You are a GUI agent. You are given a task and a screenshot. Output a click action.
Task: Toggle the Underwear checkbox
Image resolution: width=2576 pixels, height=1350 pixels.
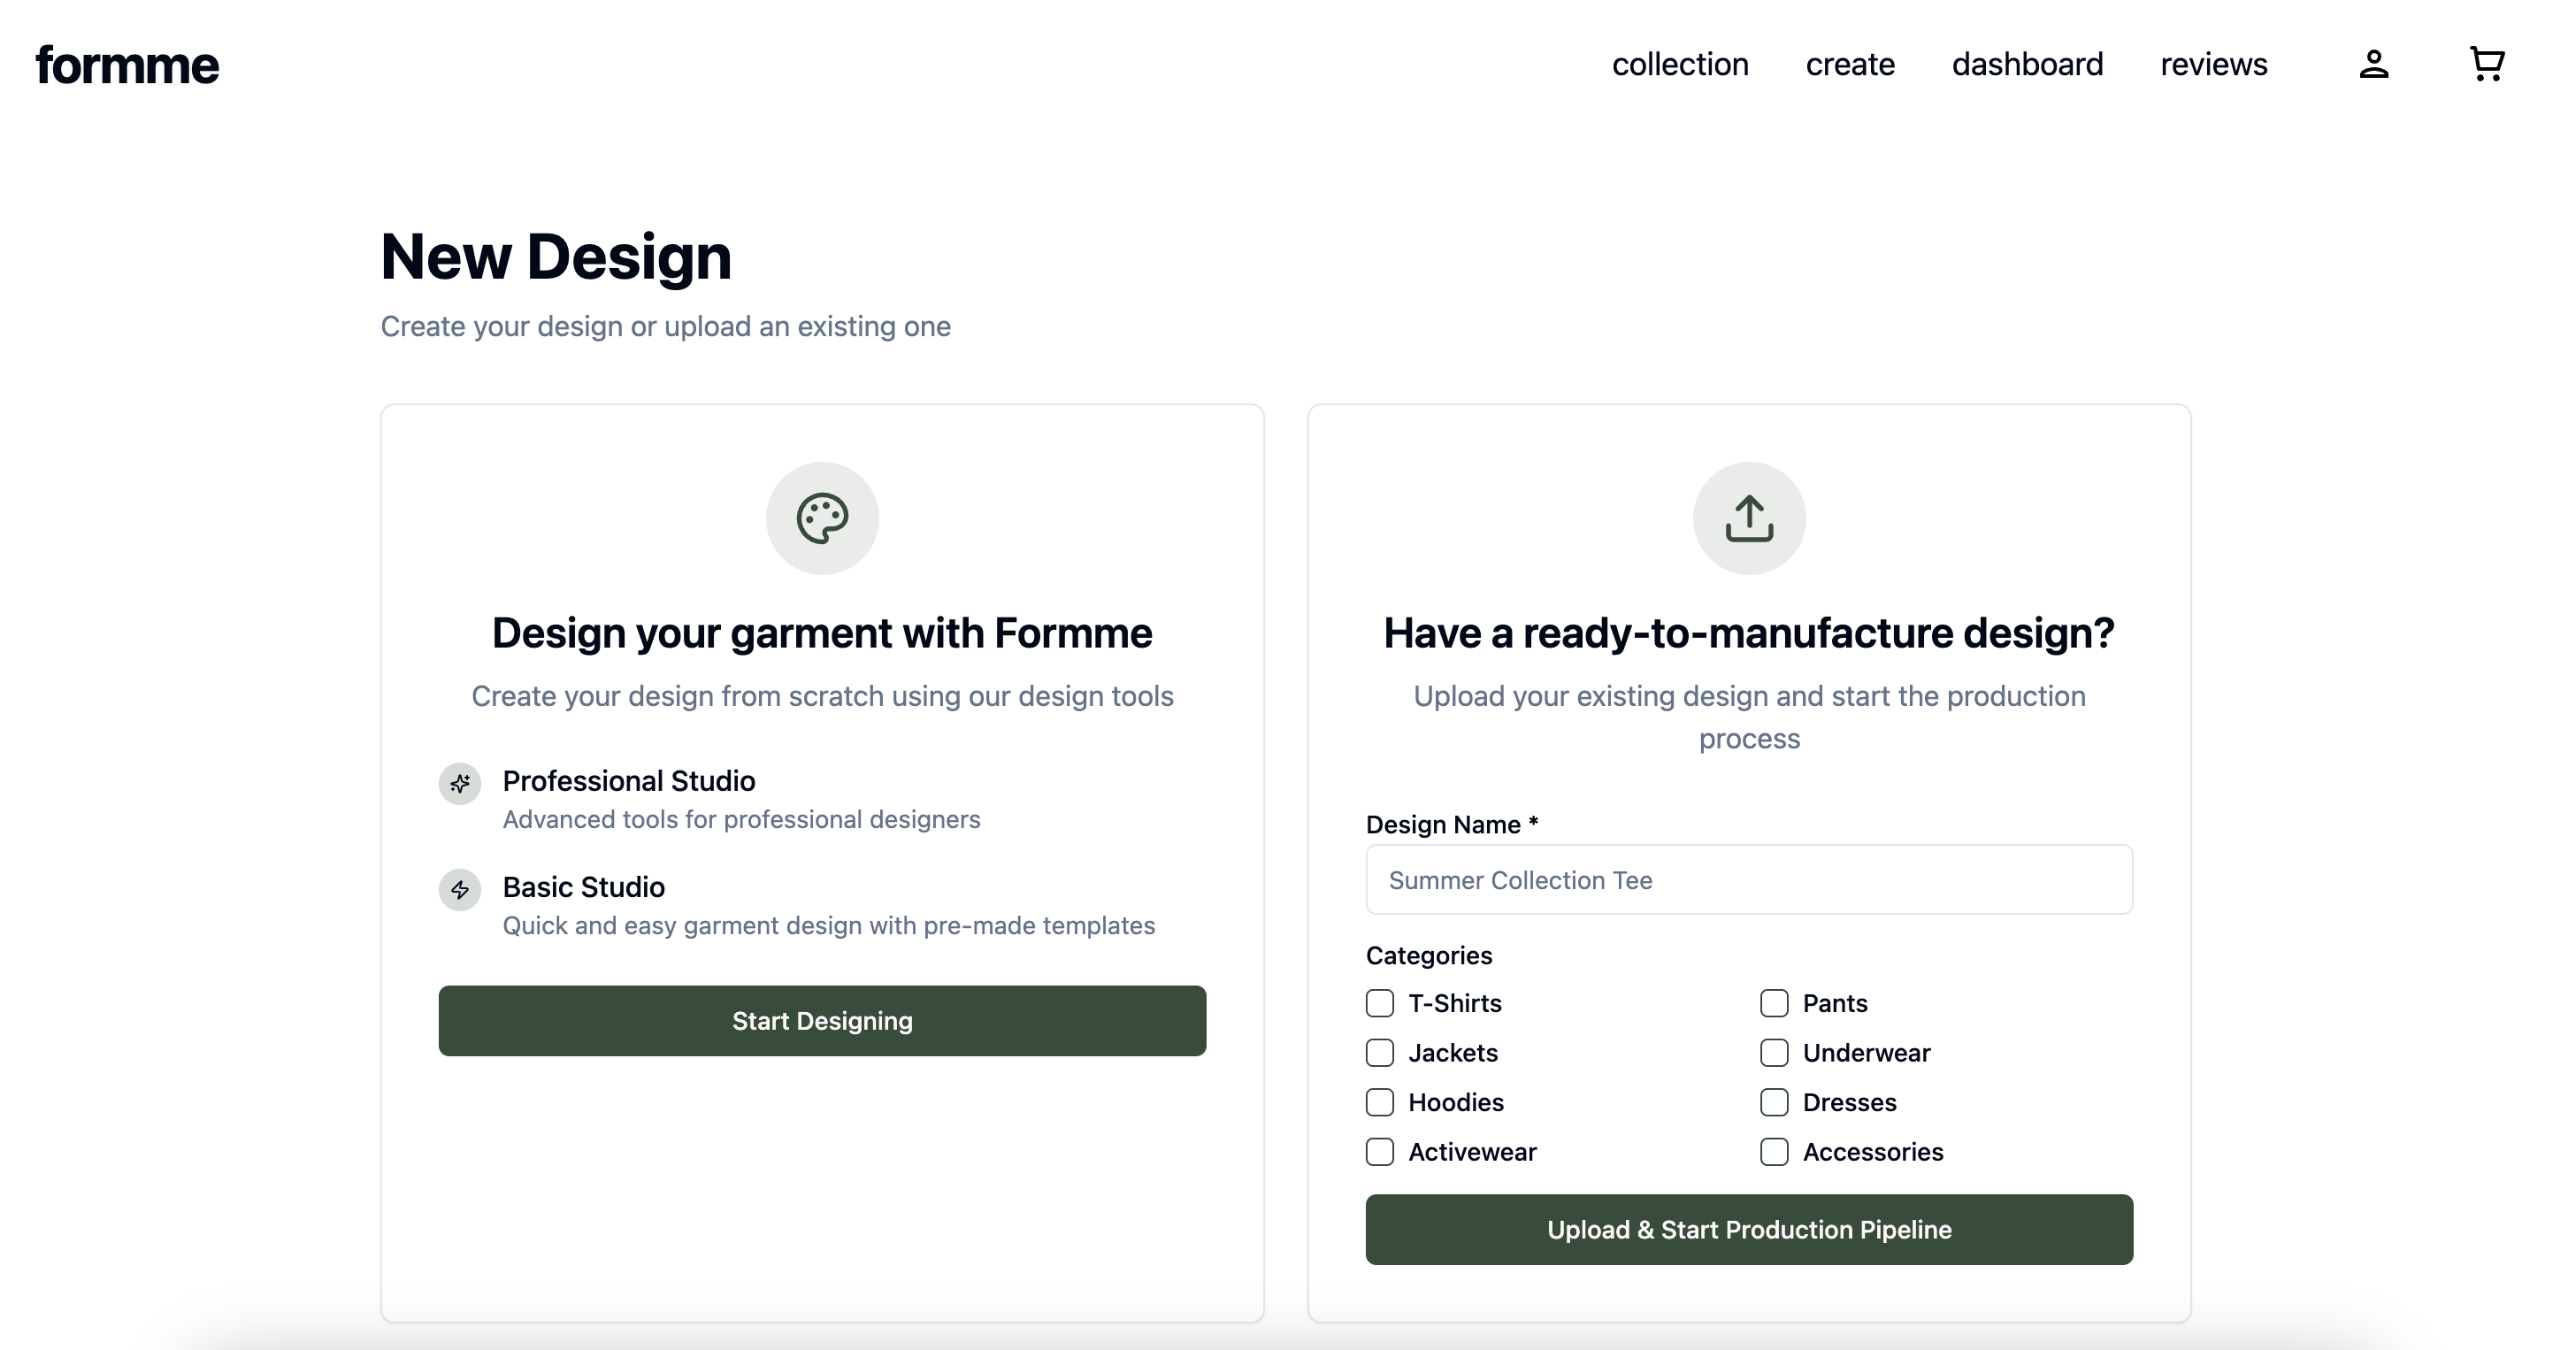(x=1774, y=1053)
